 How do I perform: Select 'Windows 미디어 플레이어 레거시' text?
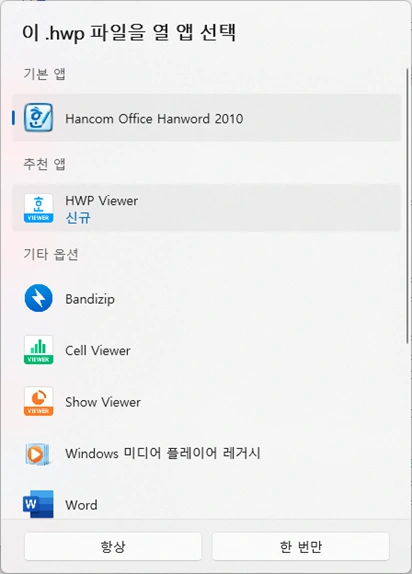click(x=163, y=454)
